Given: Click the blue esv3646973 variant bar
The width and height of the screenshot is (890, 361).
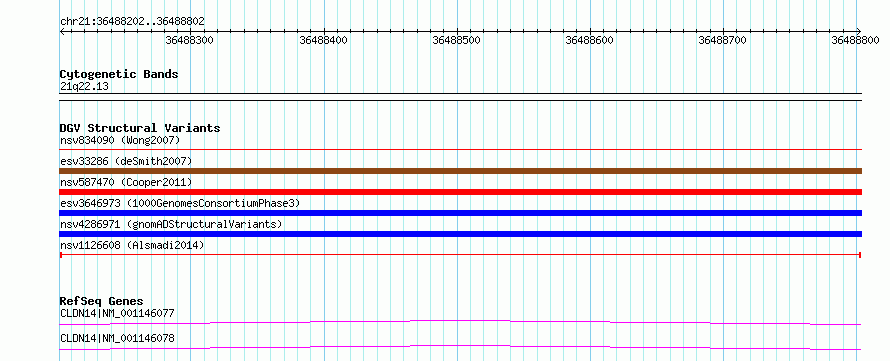Looking at the screenshot, I should point(461,213).
